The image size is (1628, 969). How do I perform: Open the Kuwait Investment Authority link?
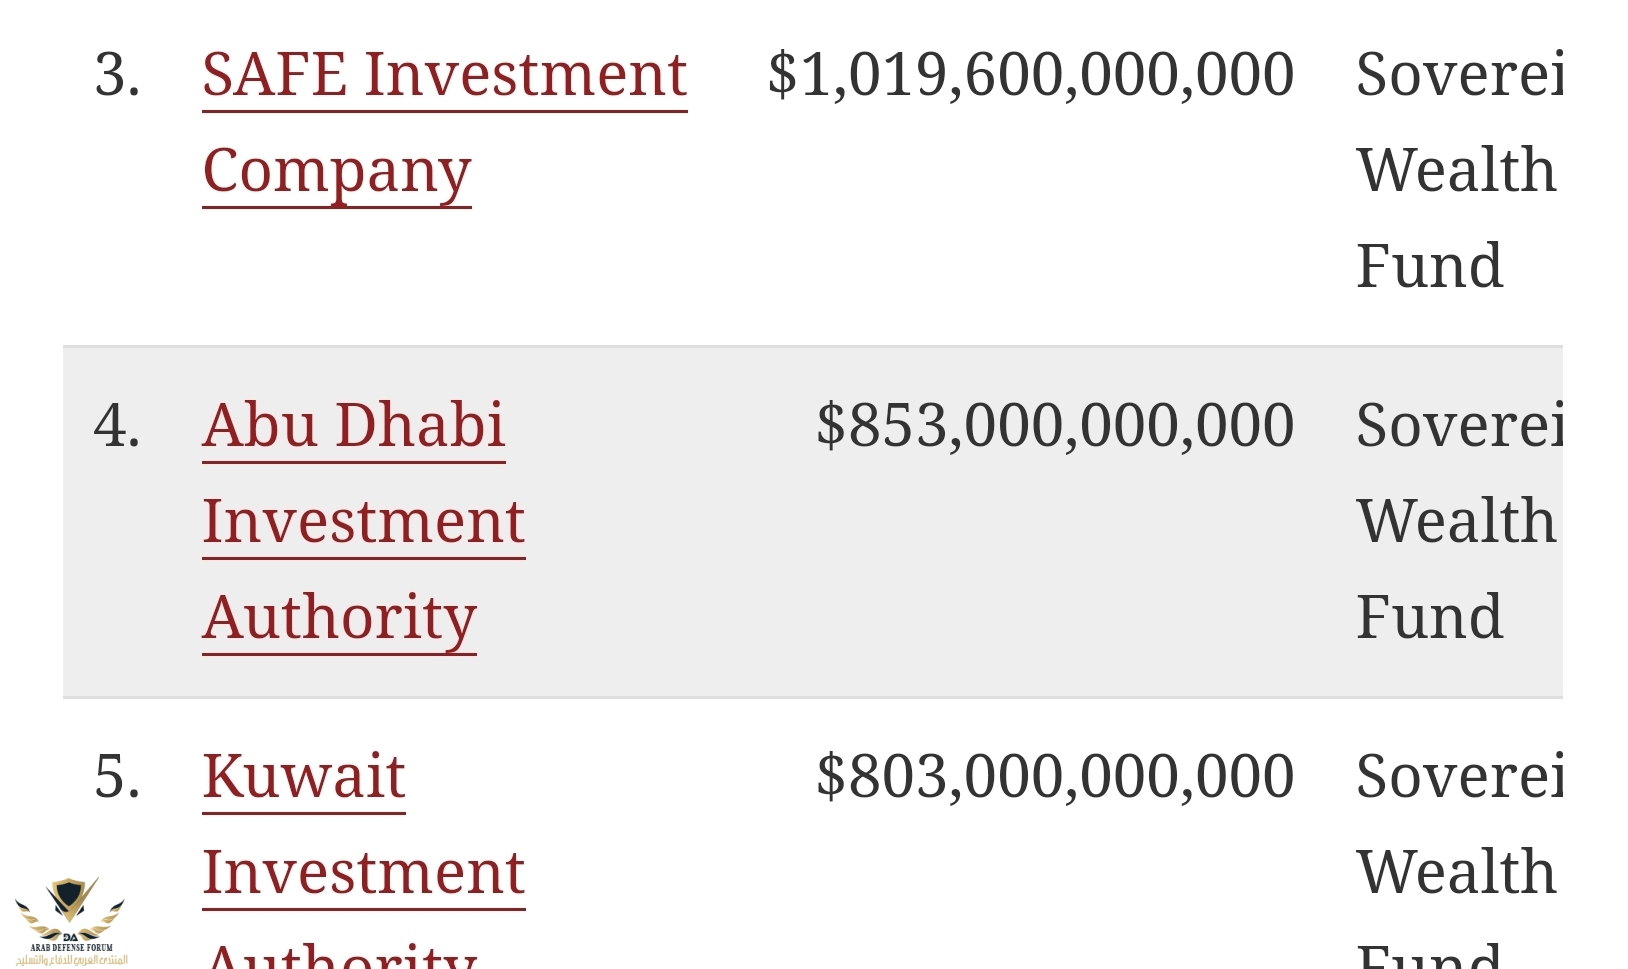[303, 777]
